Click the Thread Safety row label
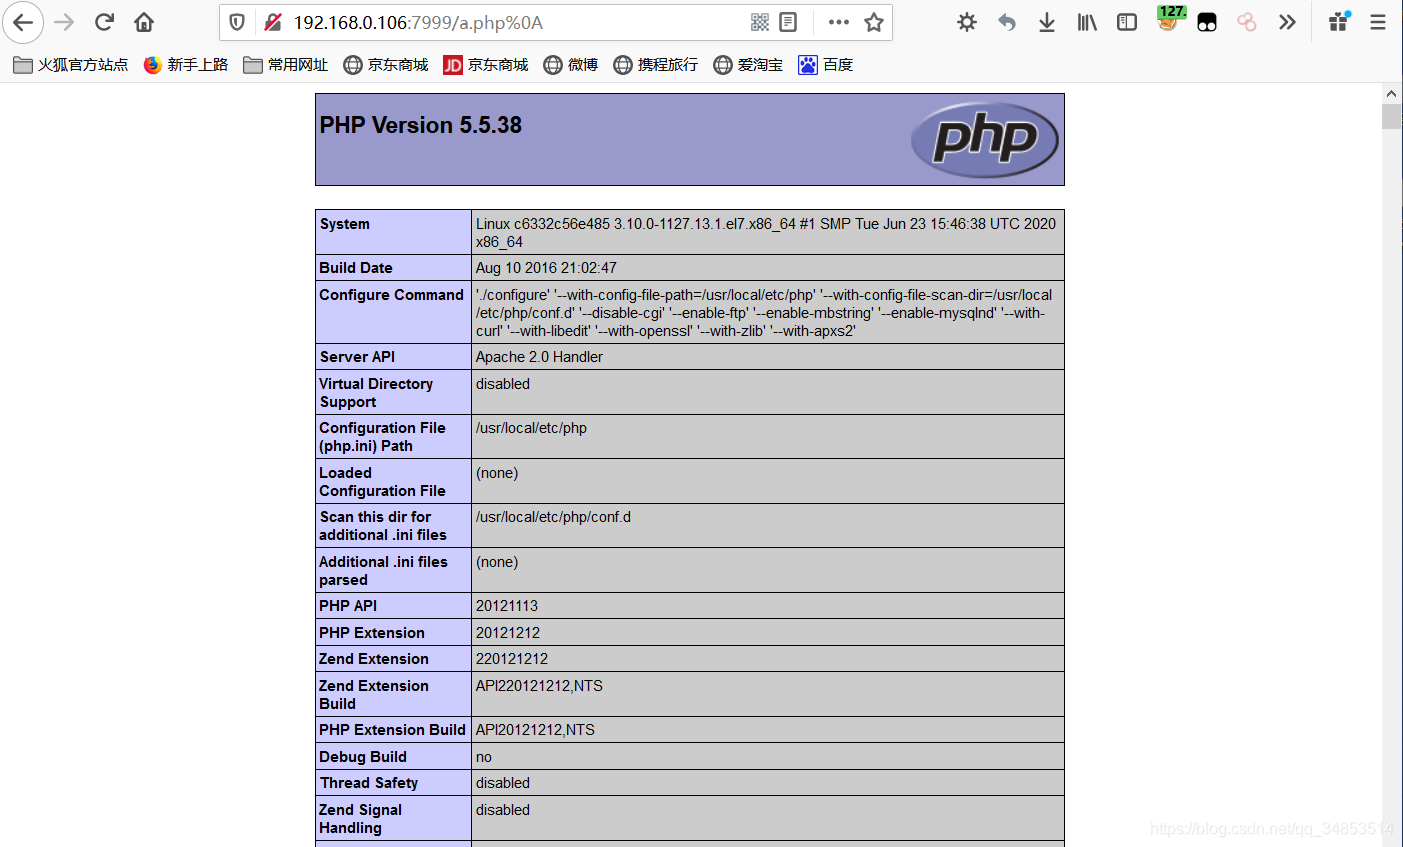Viewport: 1403px width, 847px height. point(369,783)
